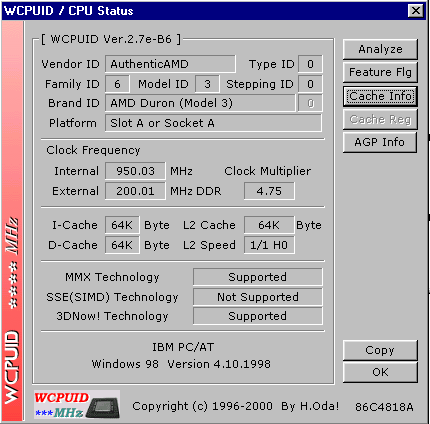
Task: Click the WCPUID Ver.2.7e-B6 group label
Action: tap(111, 39)
